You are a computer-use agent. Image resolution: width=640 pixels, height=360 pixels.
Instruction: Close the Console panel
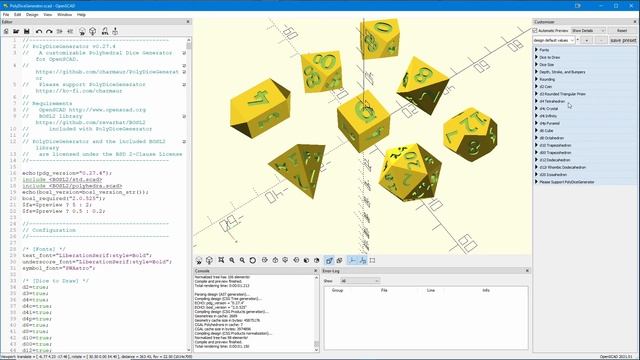pyautogui.click(x=315, y=271)
